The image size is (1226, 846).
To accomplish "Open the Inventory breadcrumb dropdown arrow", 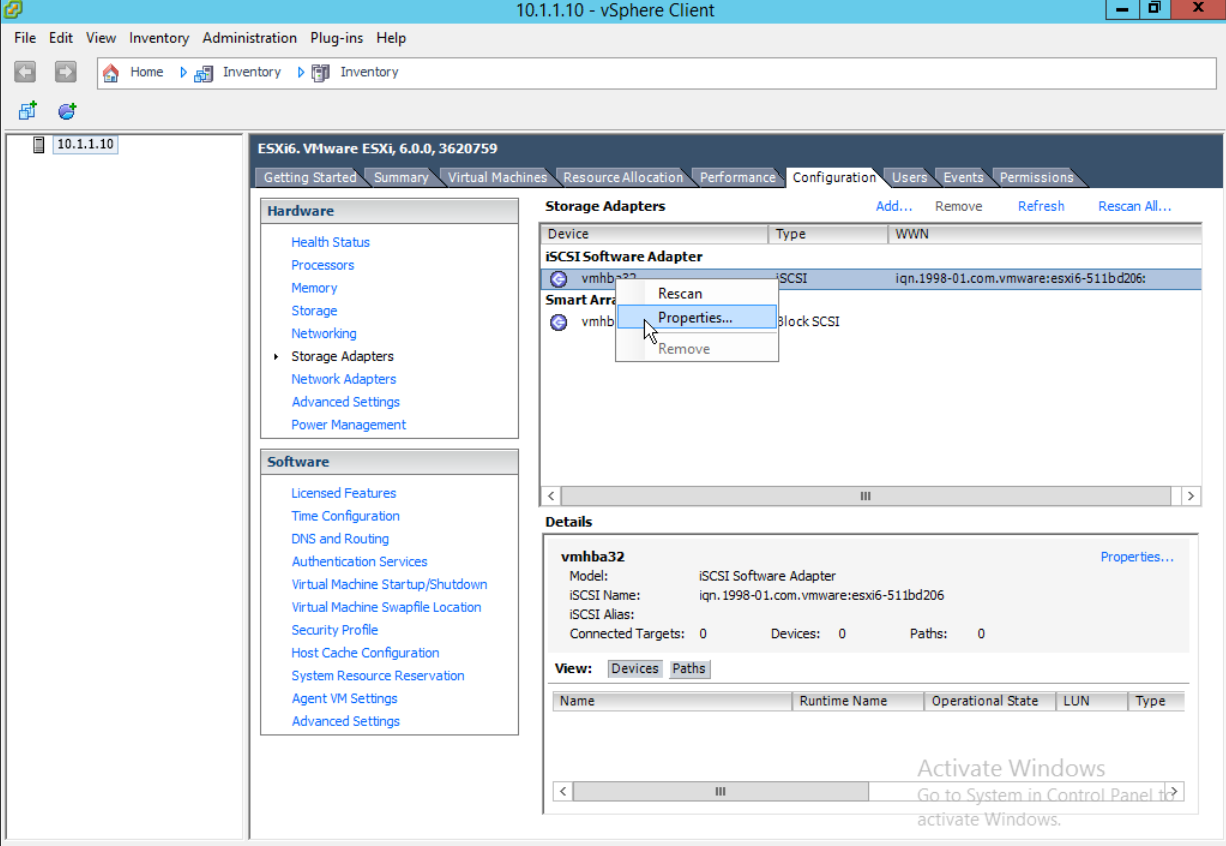I will point(300,72).
